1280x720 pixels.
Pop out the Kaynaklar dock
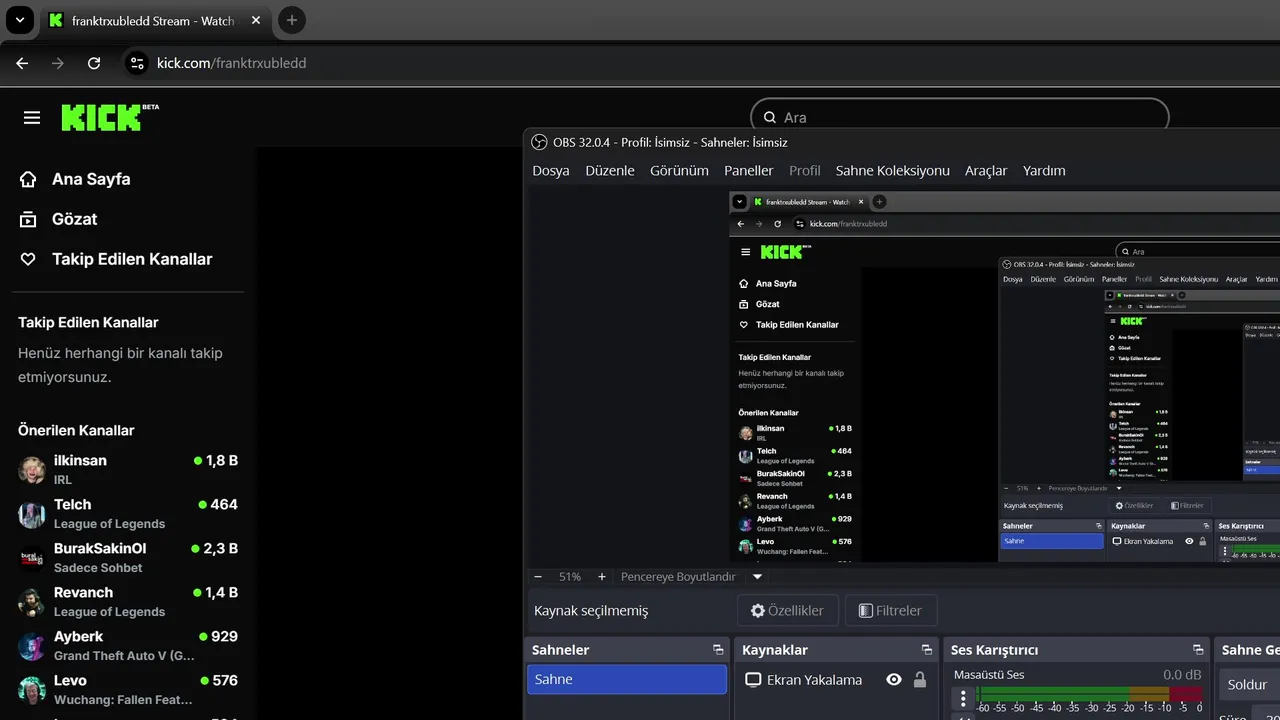tap(926, 650)
